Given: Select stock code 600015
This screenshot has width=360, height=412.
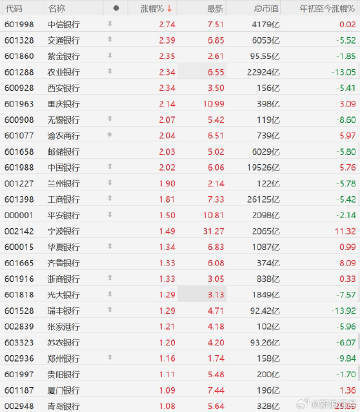Looking at the screenshot, I should coord(19,247).
